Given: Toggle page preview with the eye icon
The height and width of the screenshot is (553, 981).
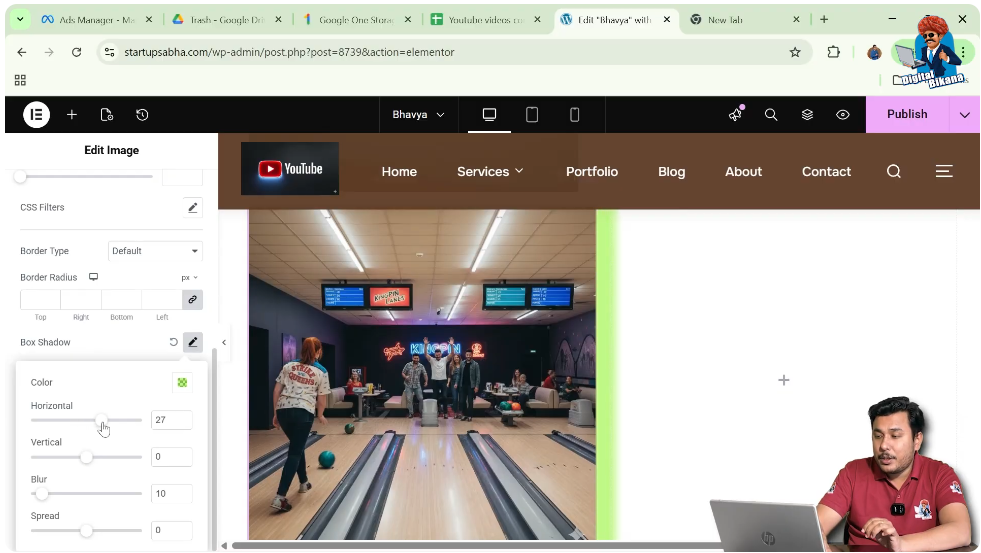Looking at the screenshot, I should tap(843, 115).
